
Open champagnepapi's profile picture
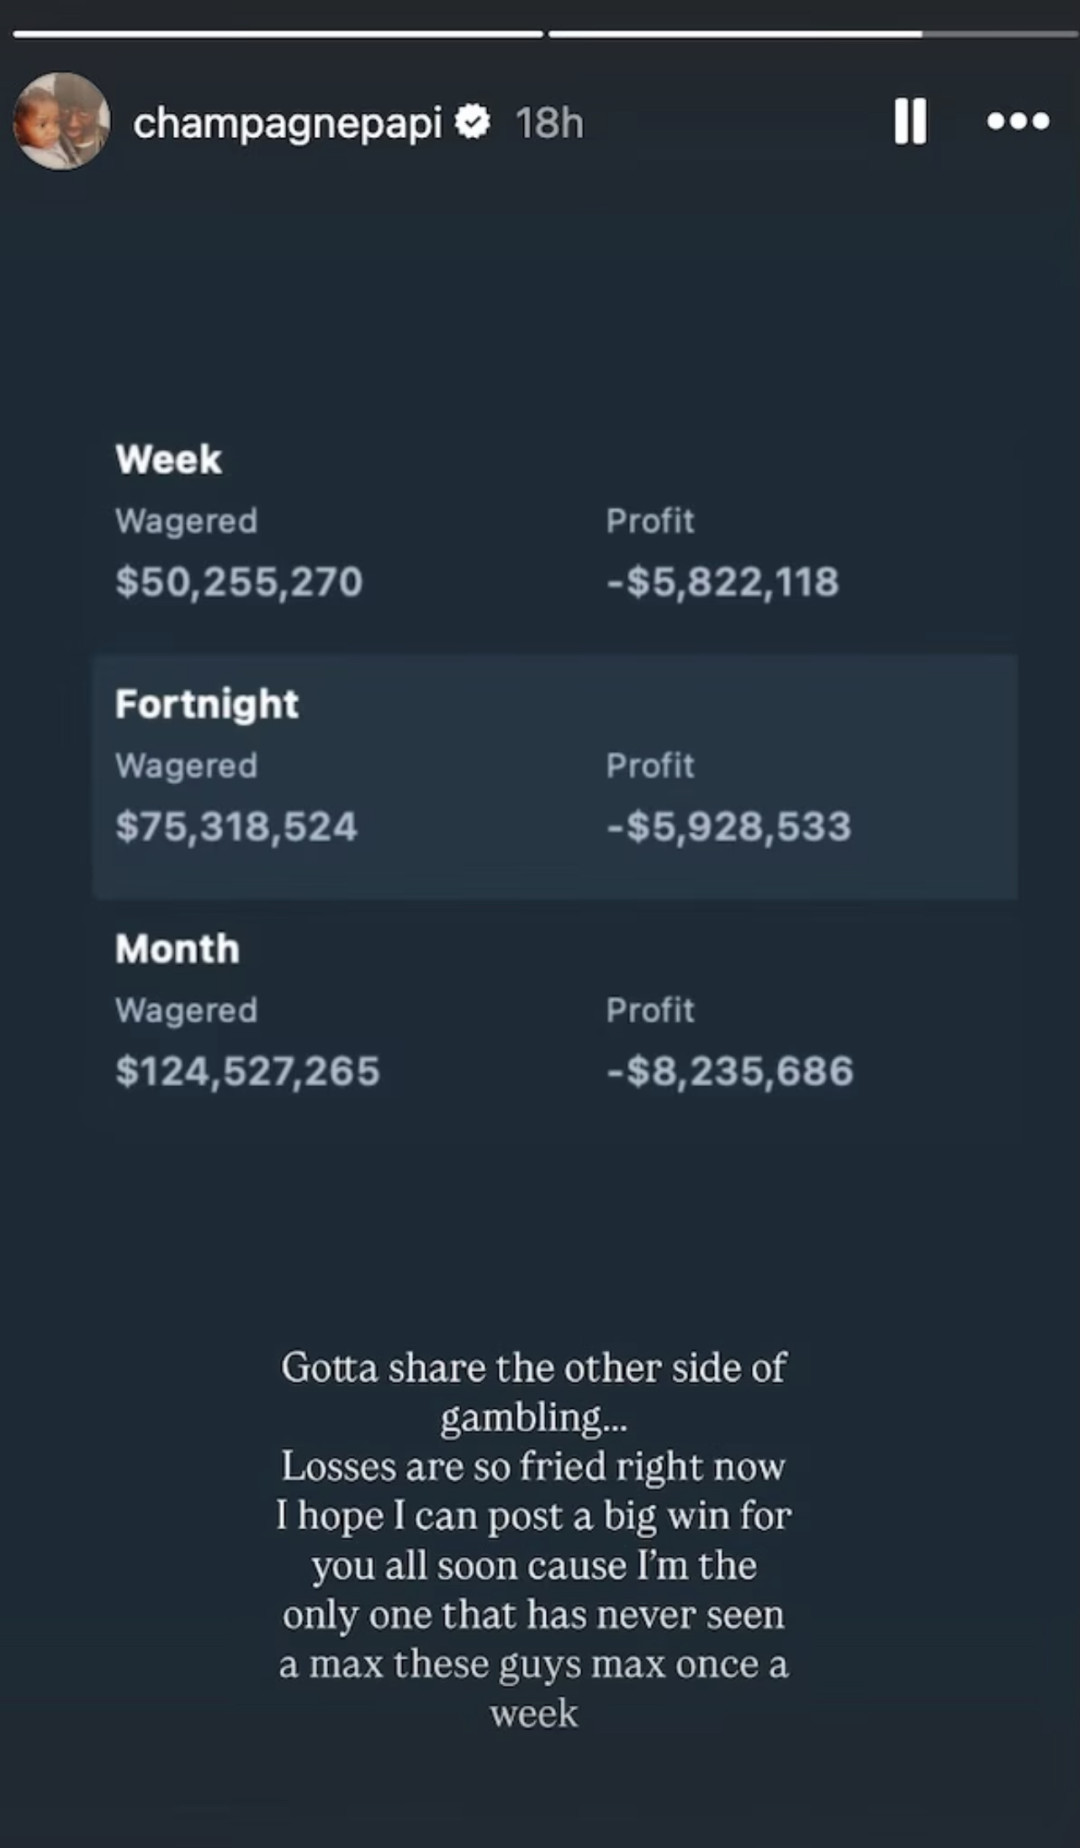61,122
